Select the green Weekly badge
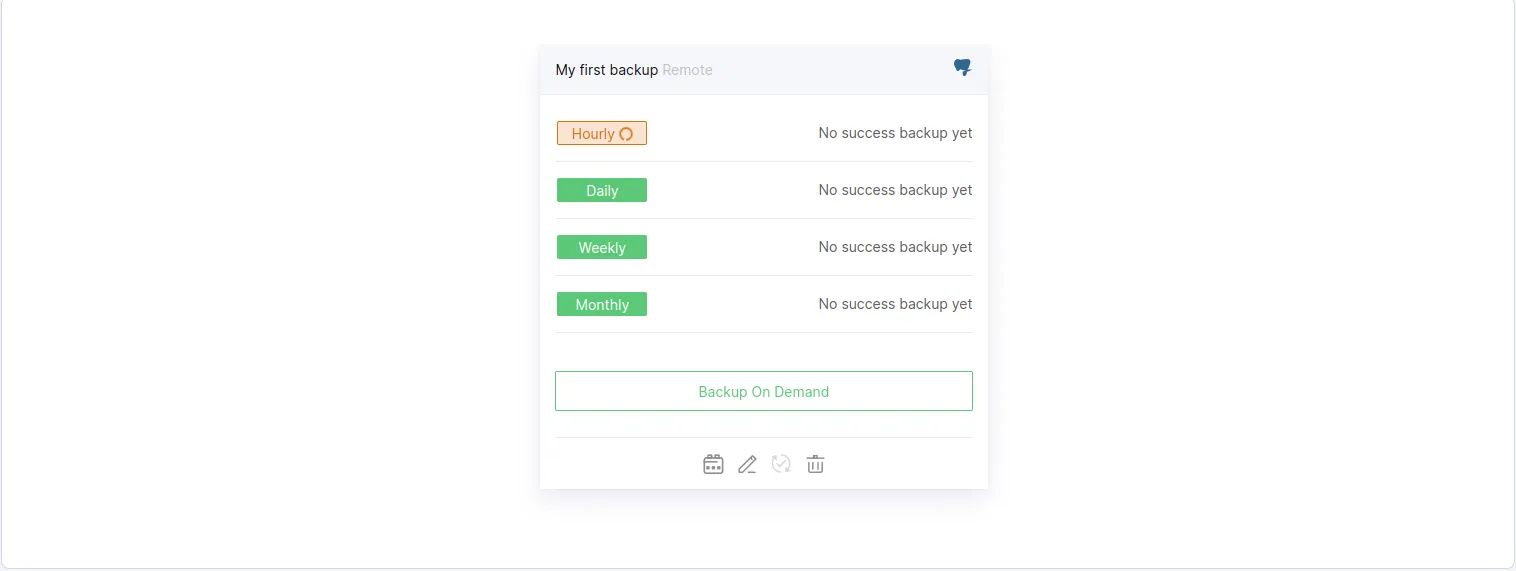The width and height of the screenshot is (1516, 571). [x=602, y=247]
